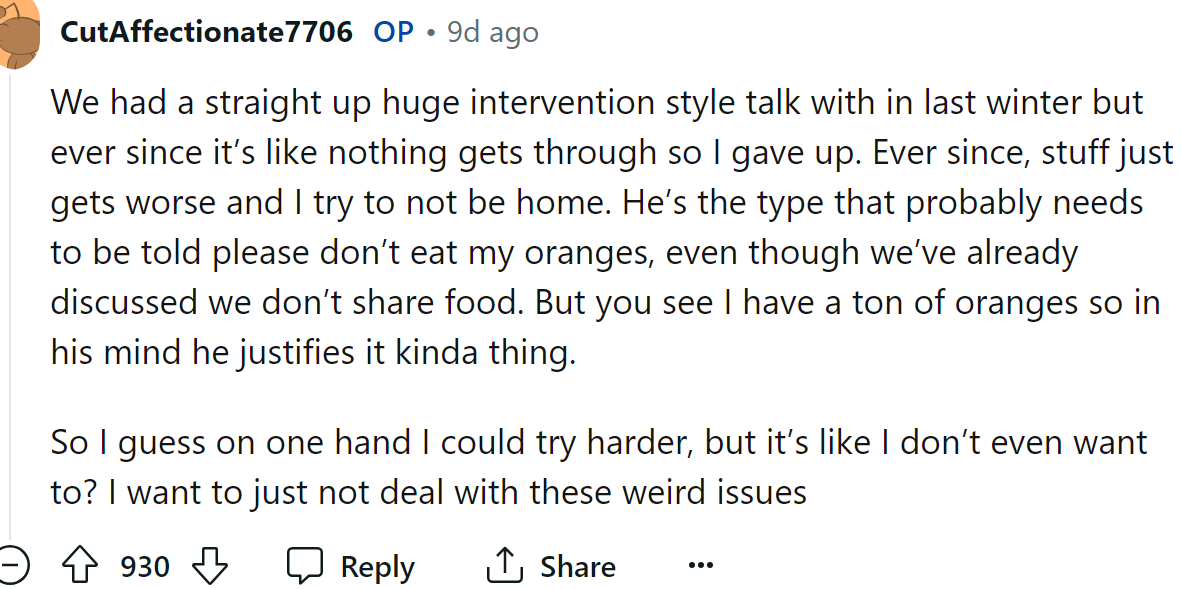1182x589 pixels.
Task: Click the Share upload-arrow icon
Action: (x=506, y=565)
